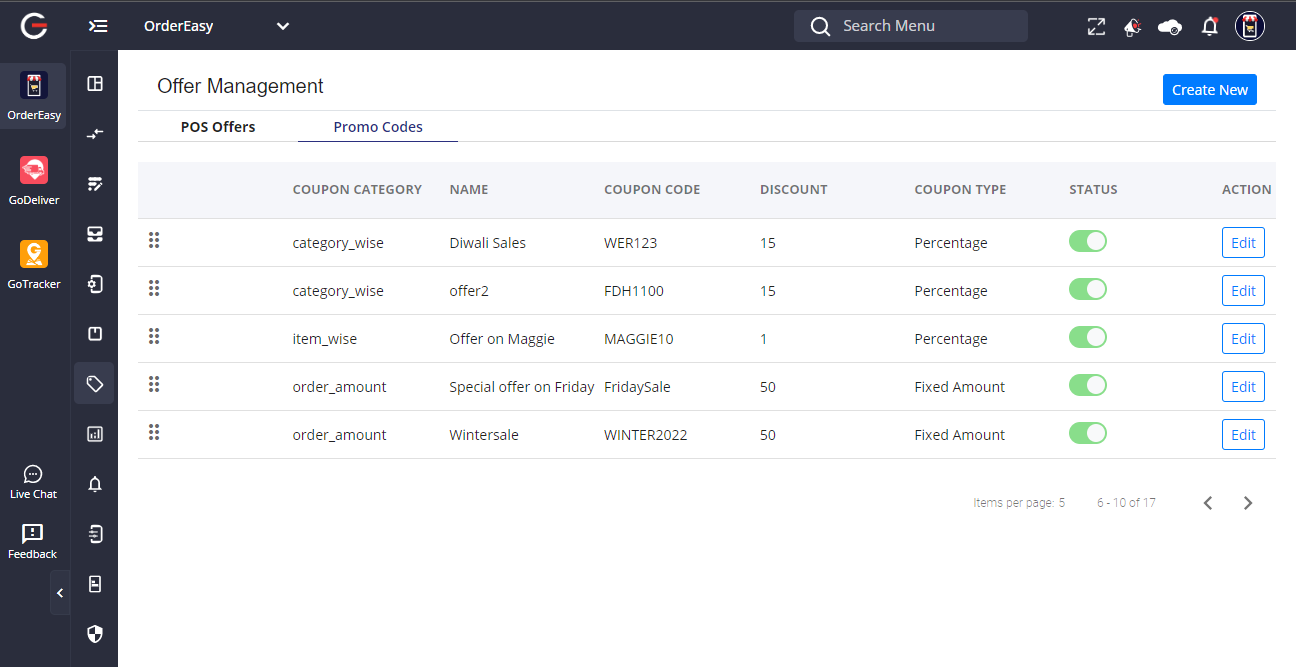Select the offers tag icon in sidebar
The image size is (1296, 667).
(x=95, y=384)
